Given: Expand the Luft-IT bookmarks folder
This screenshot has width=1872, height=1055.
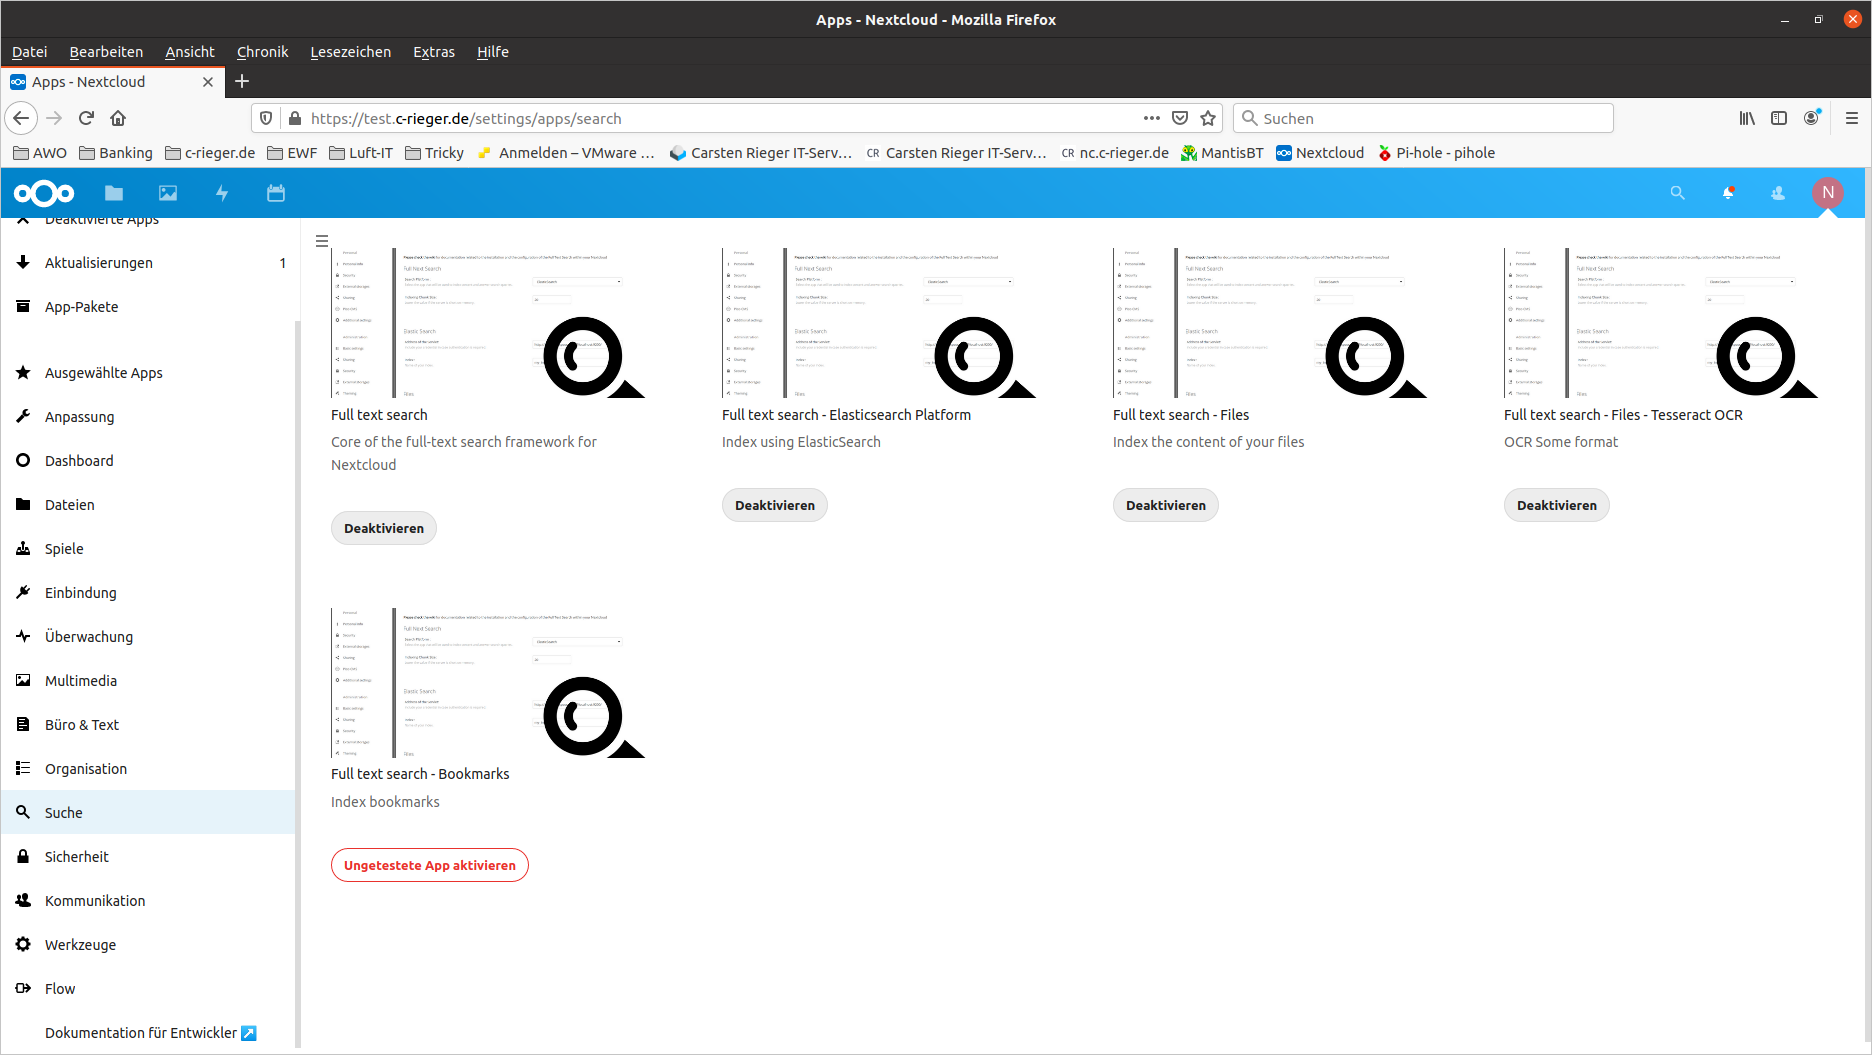Looking at the screenshot, I should pos(361,153).
